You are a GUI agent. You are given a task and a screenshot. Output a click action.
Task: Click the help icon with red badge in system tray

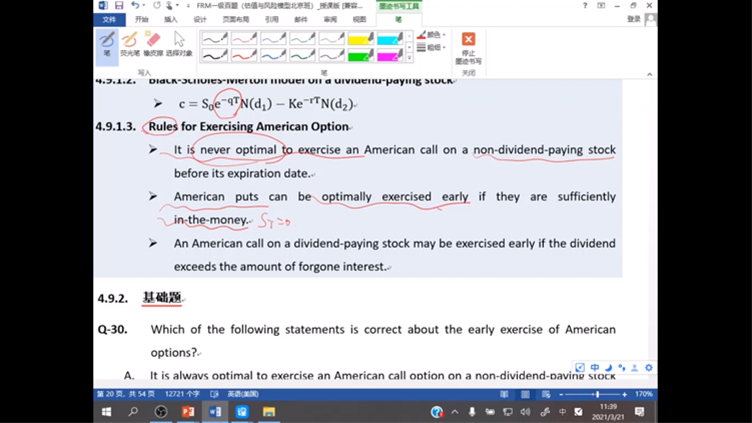click(436, 411)
